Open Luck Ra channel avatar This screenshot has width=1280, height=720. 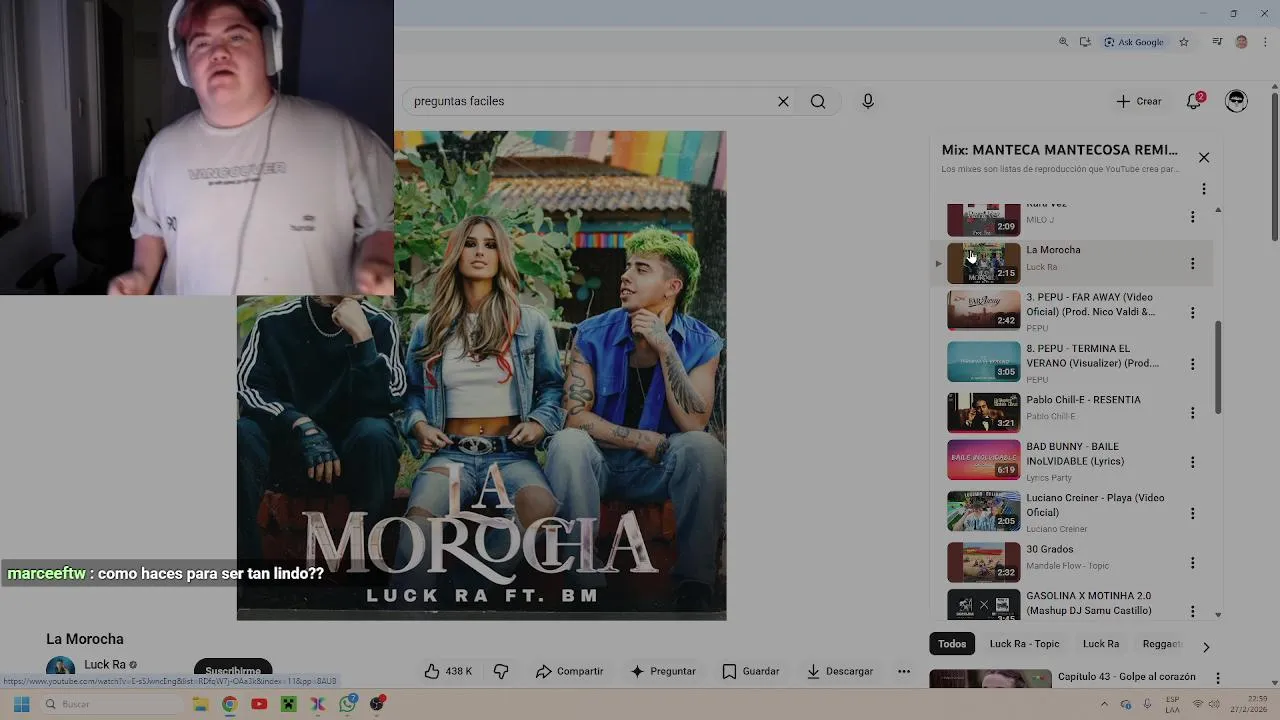[x=60, y=668]
